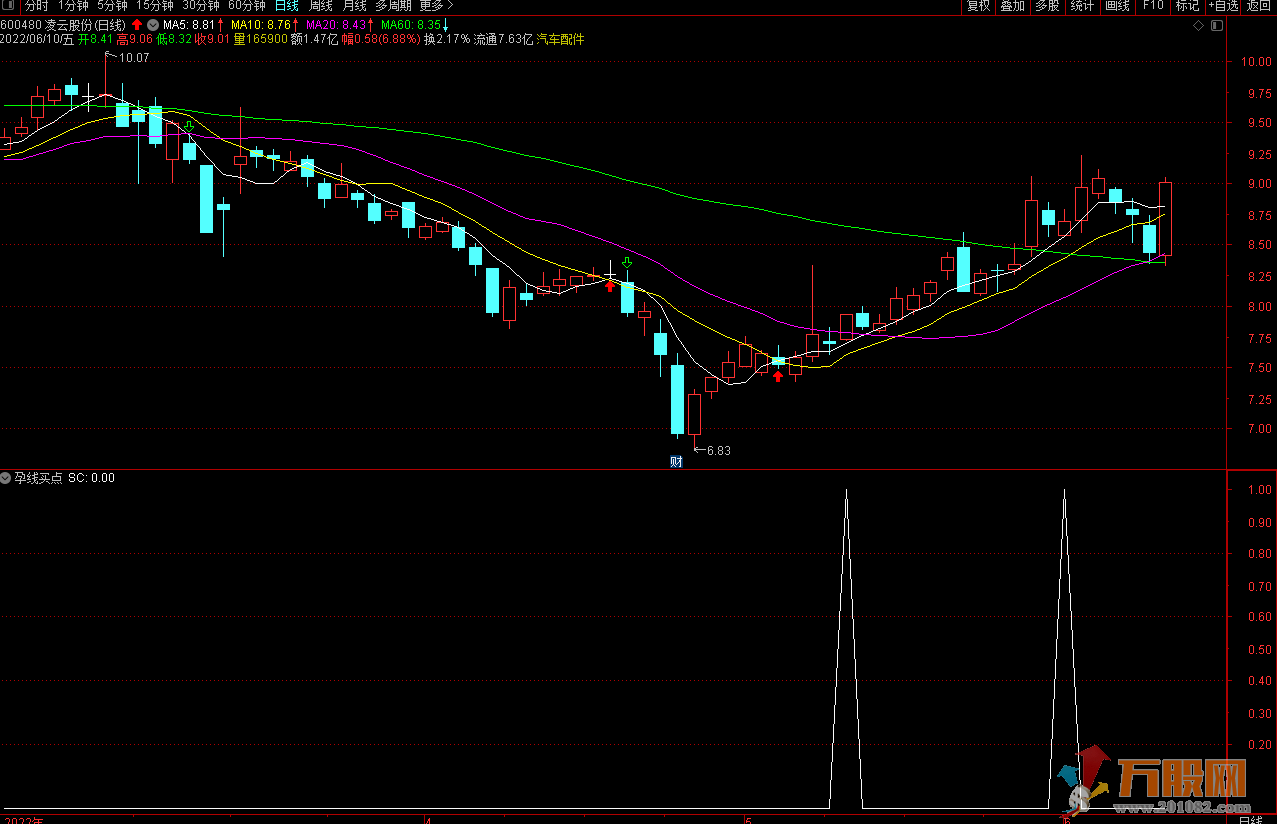Viewport: 1277px width, 824px height.
Task: Click the red up arrow signal near 7.50
Action: pos(778,376)
